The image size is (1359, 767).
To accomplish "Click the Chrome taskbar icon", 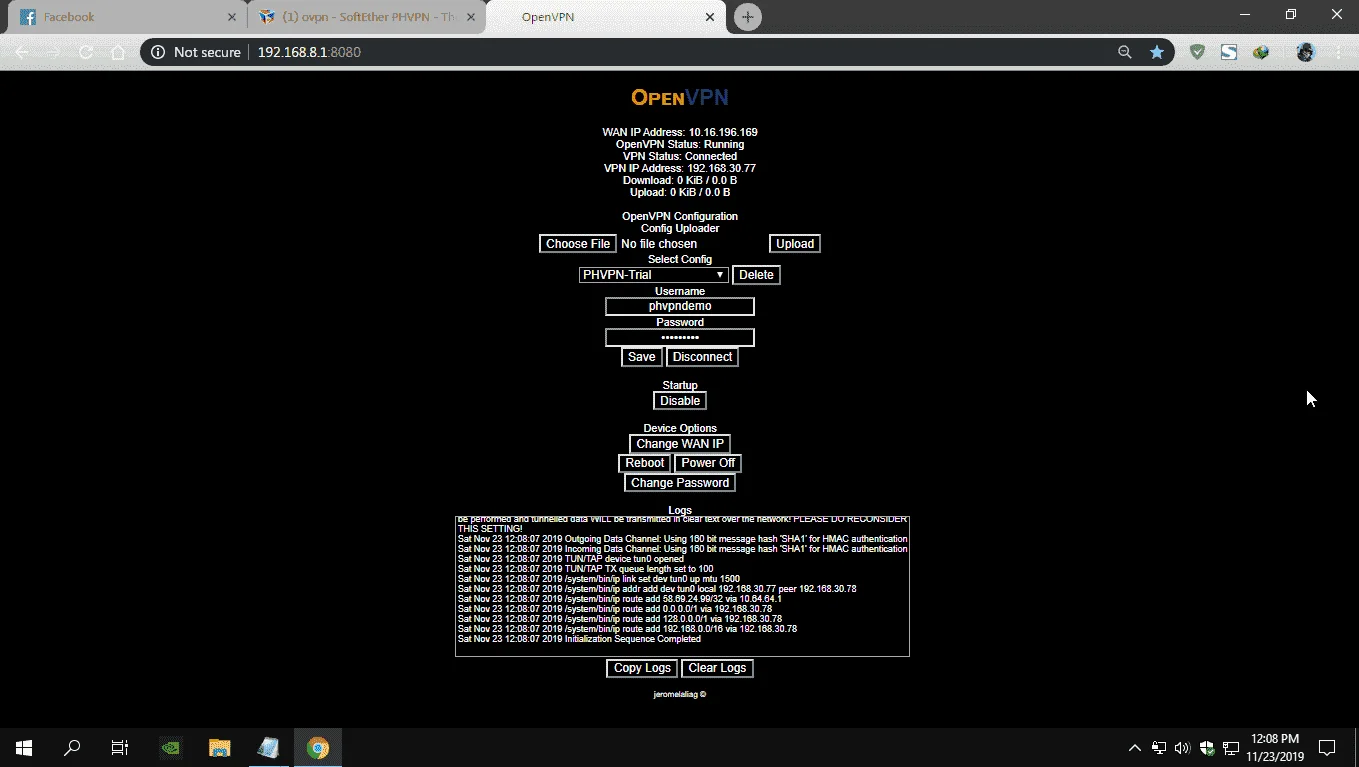I will 318,747.
